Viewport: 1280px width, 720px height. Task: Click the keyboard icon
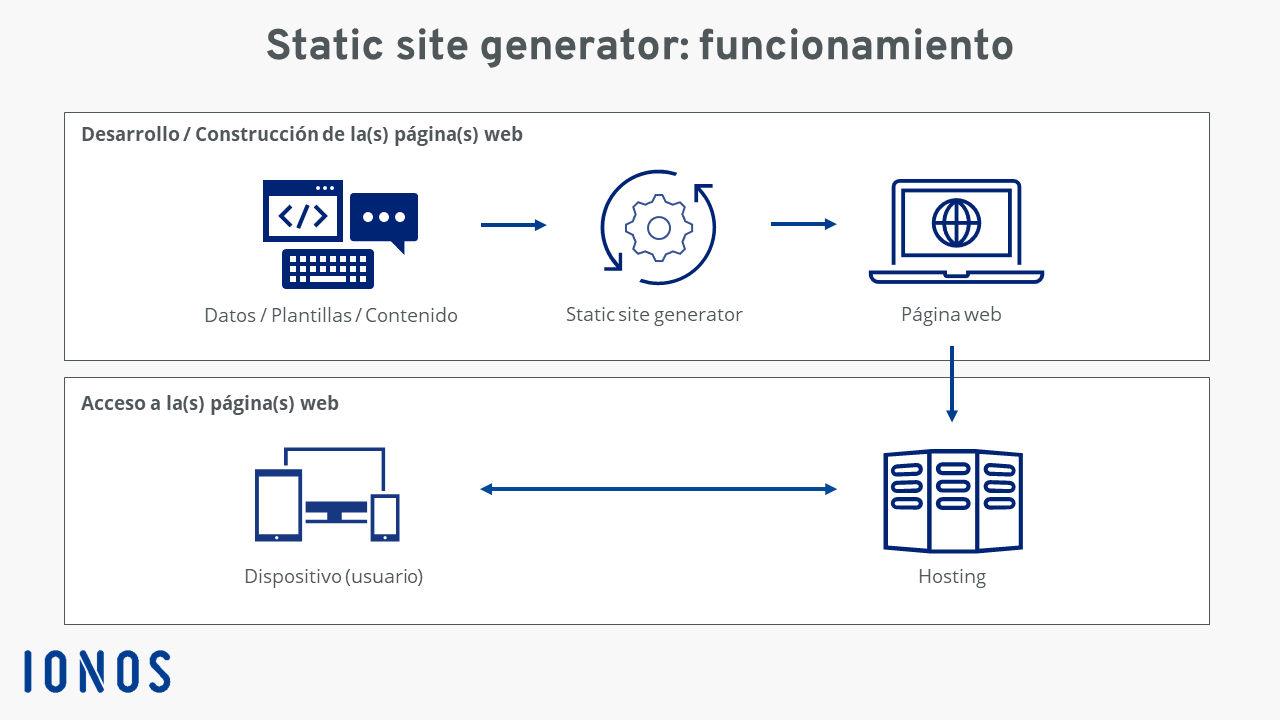328,269
